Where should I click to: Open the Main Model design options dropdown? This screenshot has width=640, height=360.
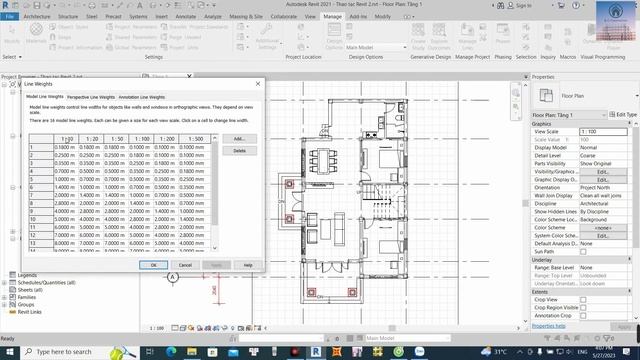tap(376, 47)
